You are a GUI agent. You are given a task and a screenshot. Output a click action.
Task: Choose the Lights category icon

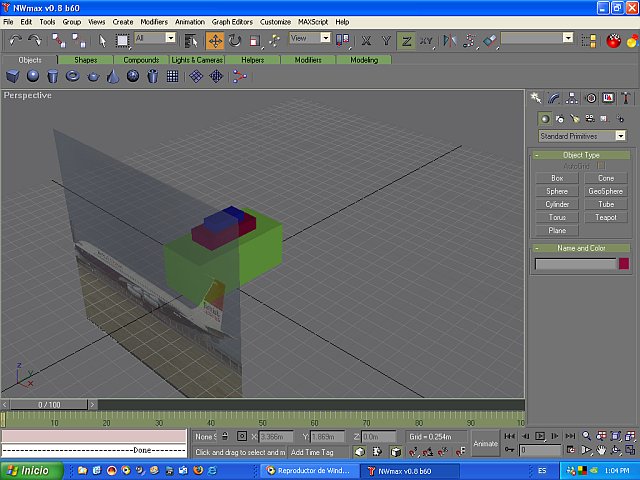click(x=574, y=118)
